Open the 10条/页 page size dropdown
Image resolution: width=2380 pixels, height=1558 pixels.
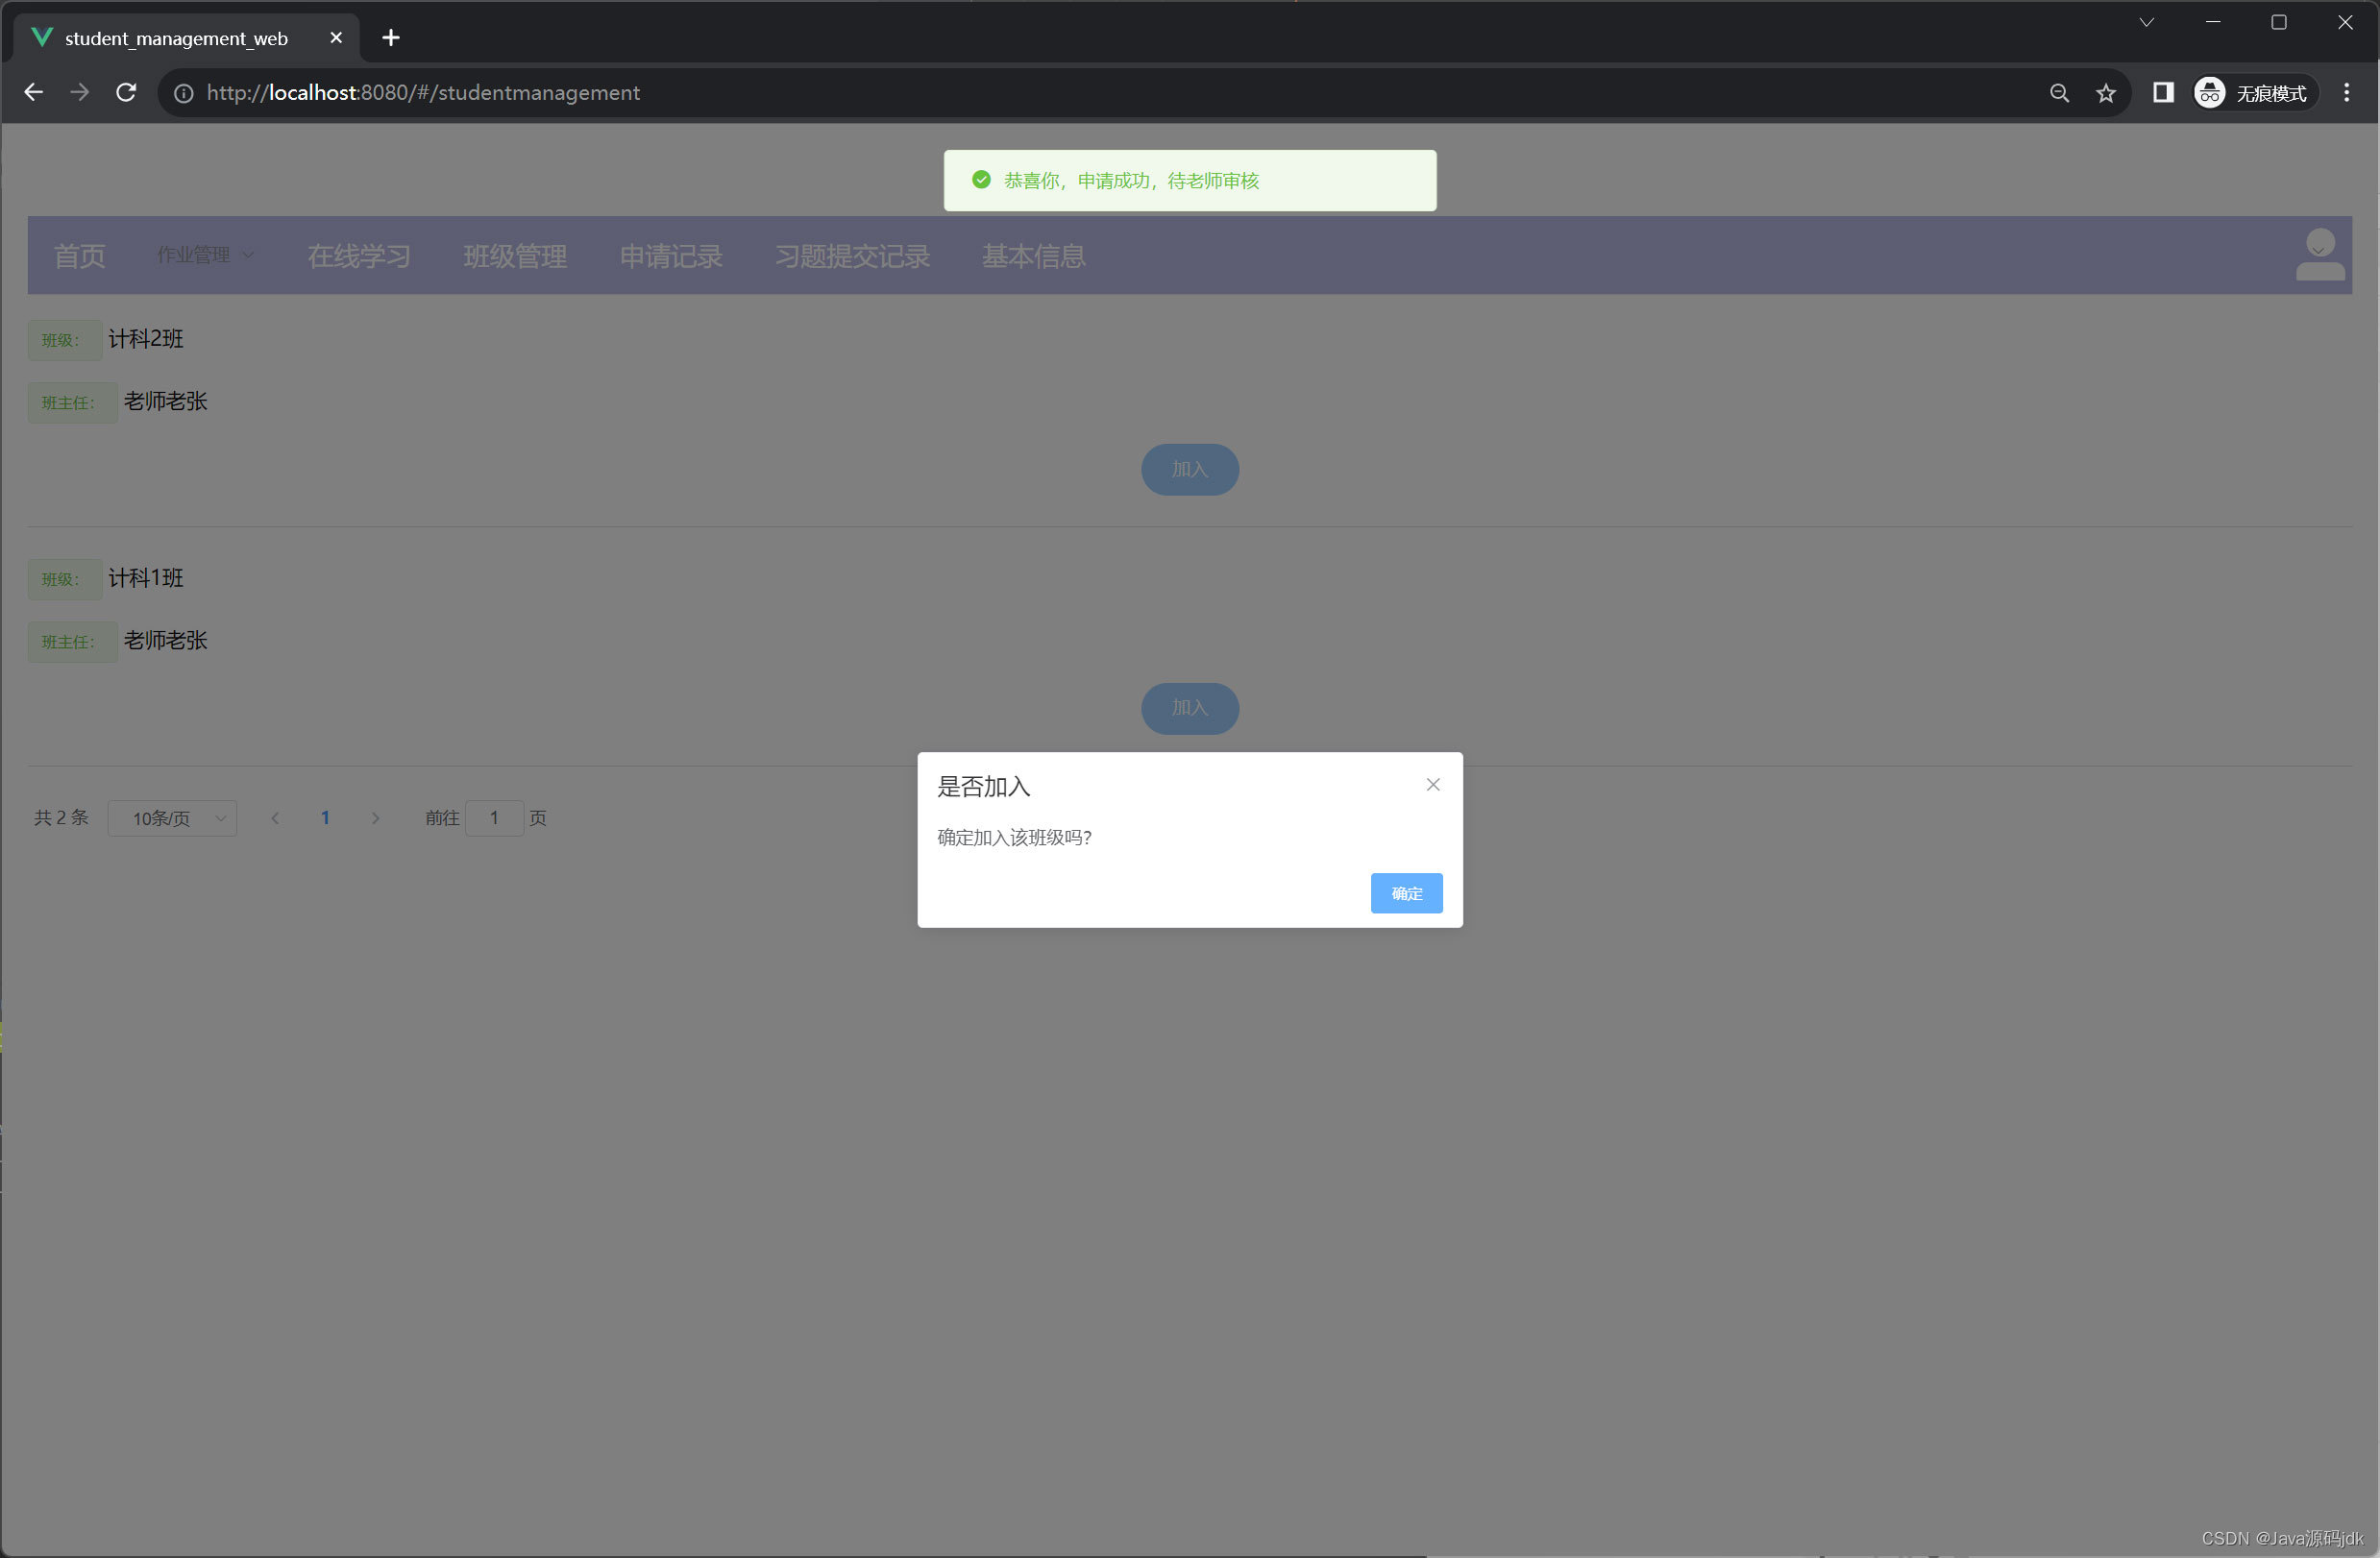point(172,818)
